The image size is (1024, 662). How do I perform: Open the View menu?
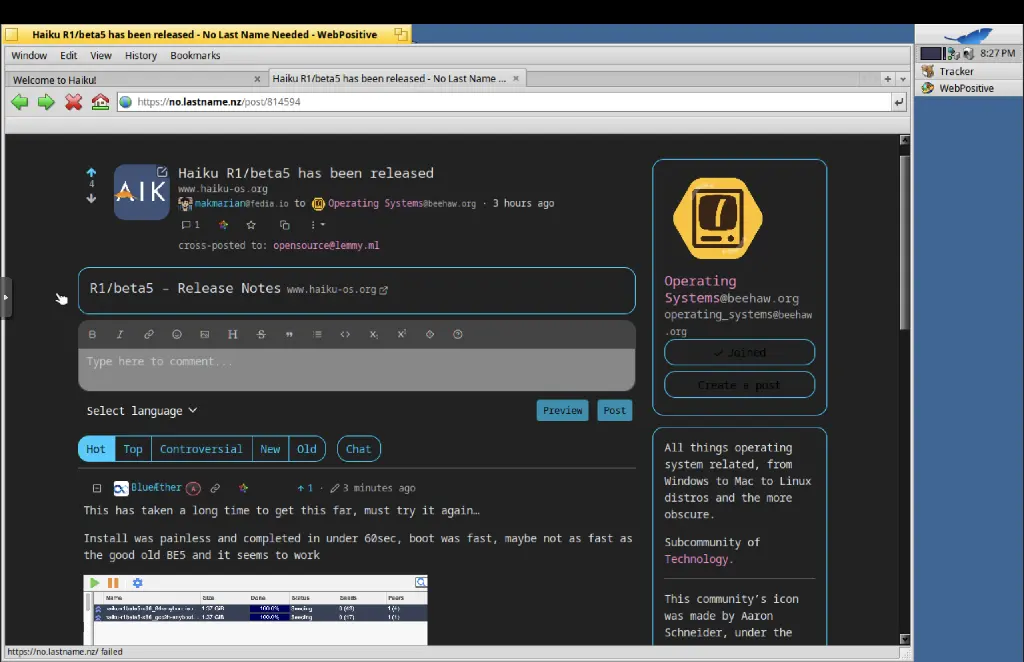101,55
